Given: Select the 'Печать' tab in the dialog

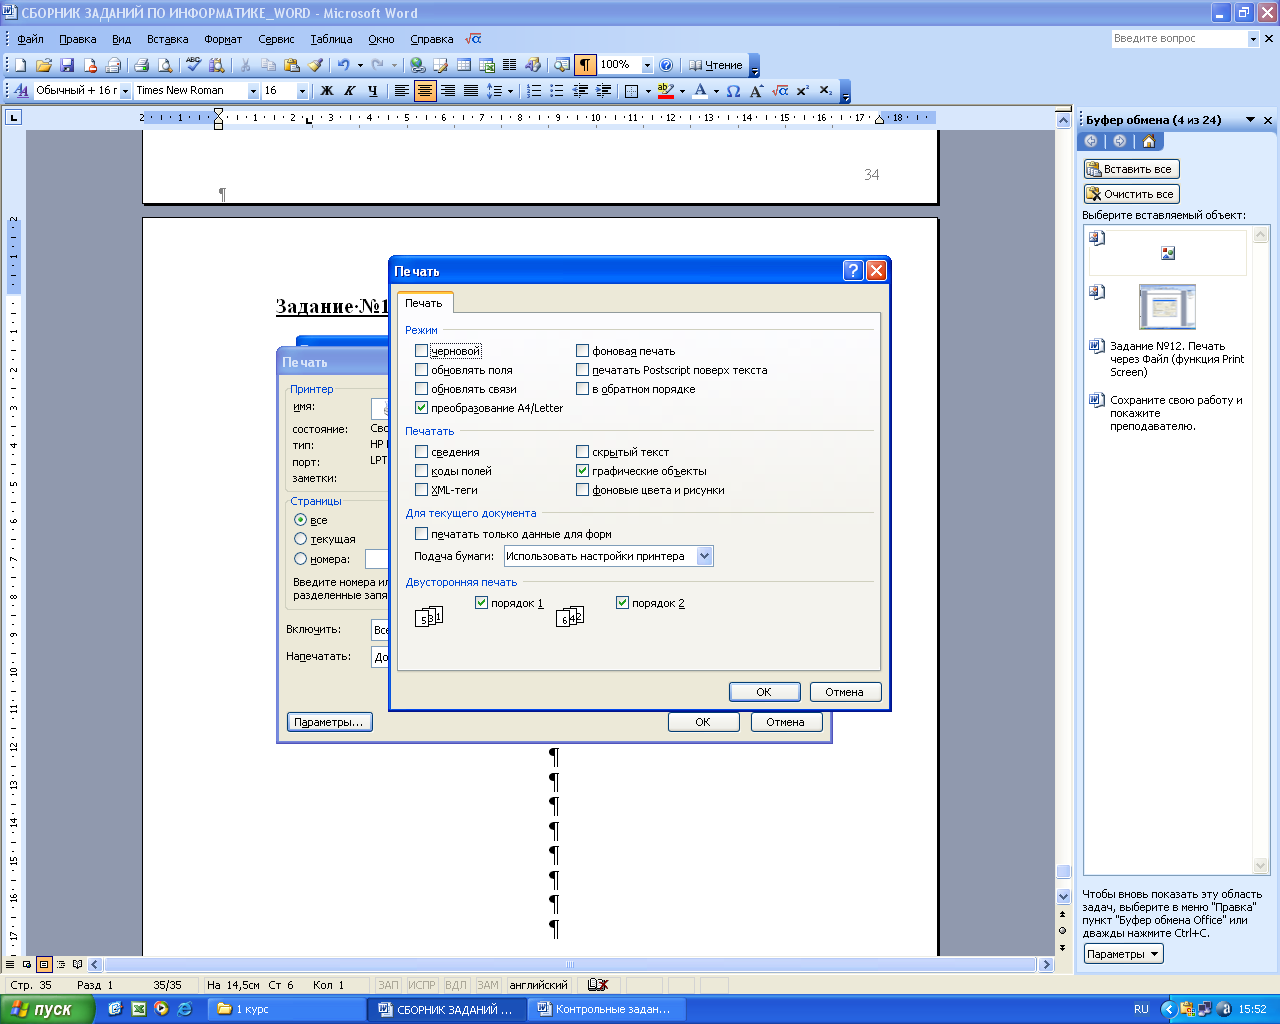Looking at the screenshot, I should (424, 303).
